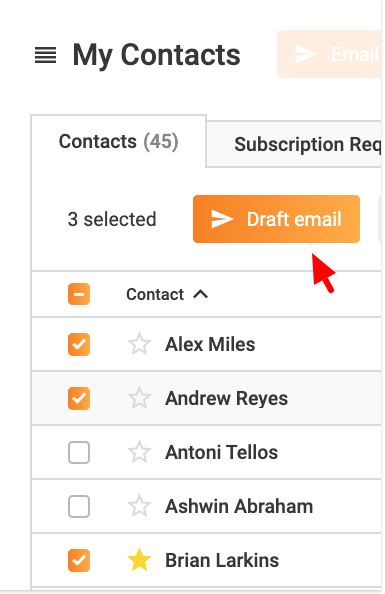Star the Ashwin Abraham contact
The width and height of the screenshot is (385, 594).
[x=139, y=506]
